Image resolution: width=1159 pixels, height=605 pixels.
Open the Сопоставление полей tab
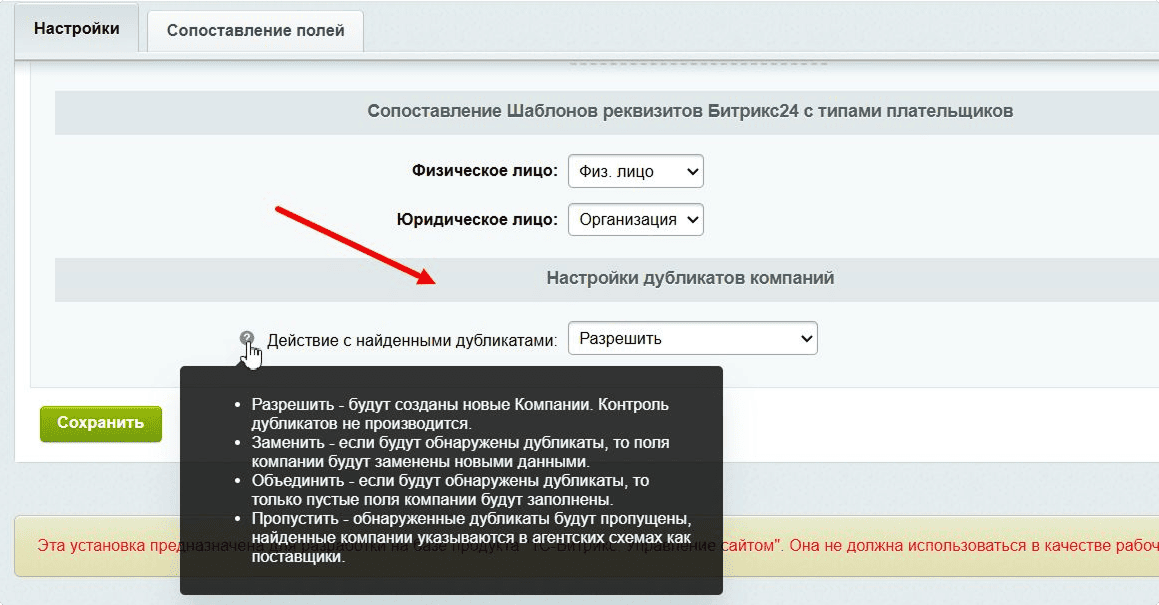click(255, 31)
